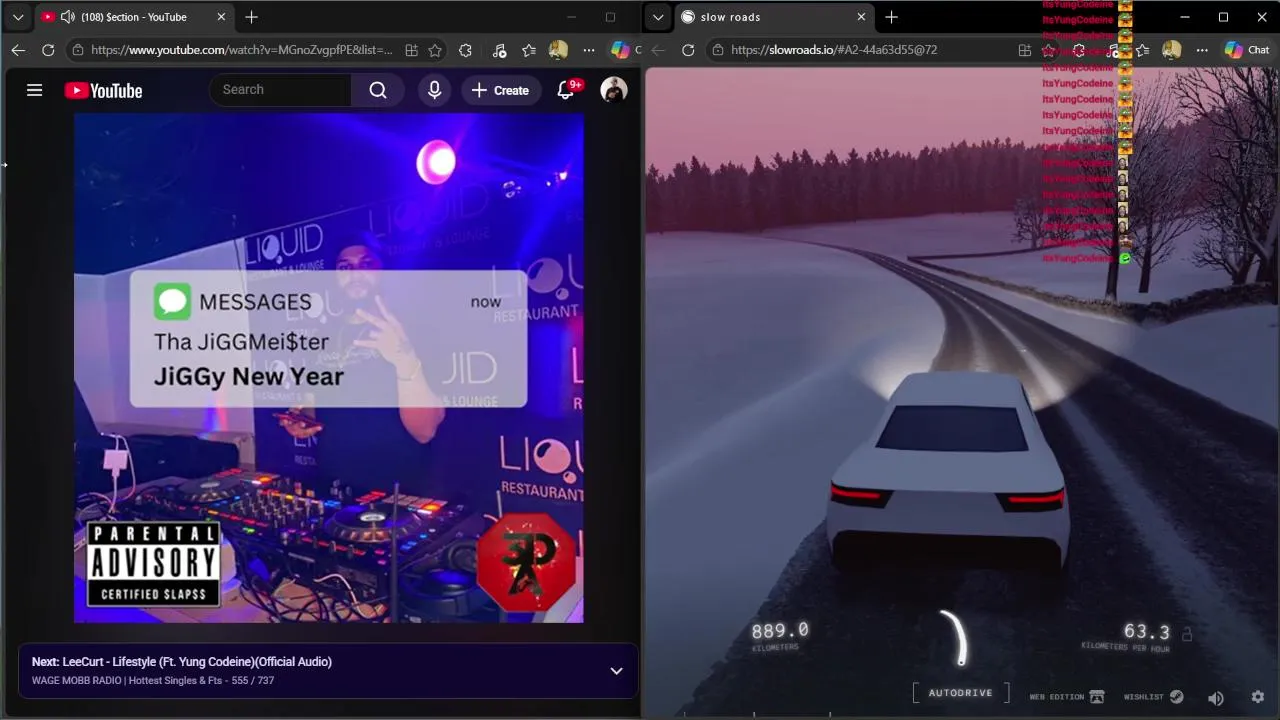
Task: Expand the Next up playlist panel chevron
Action: tap(616, 671)
